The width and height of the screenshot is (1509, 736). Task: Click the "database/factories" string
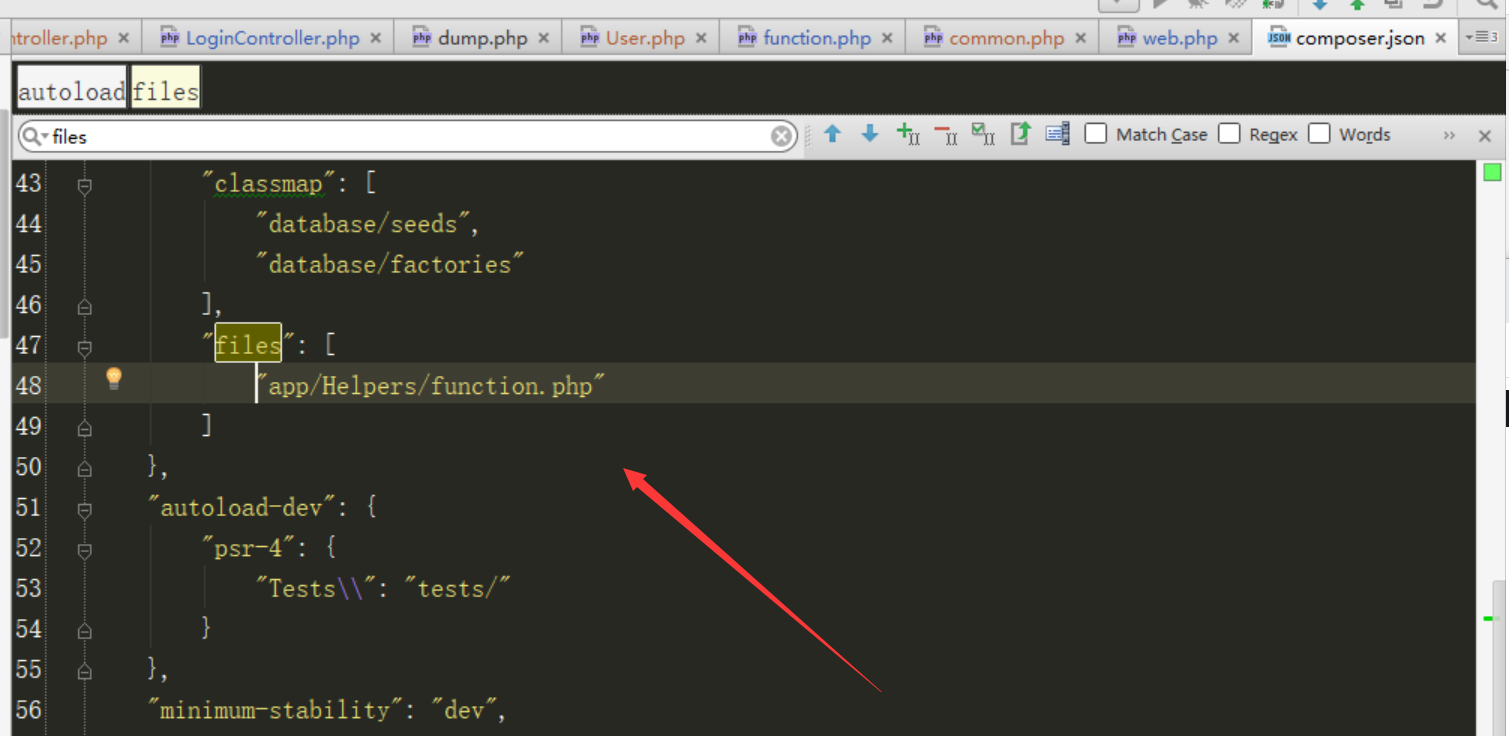[x=390, y=264]
